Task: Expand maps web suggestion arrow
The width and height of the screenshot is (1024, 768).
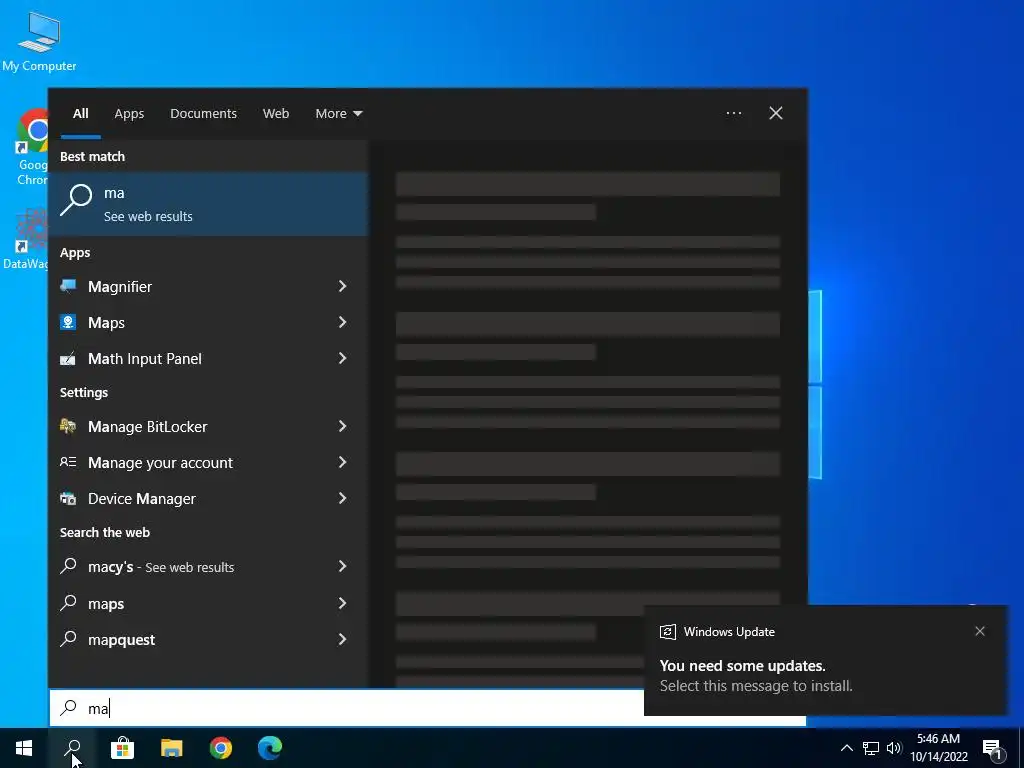Action: coord(342,603)
